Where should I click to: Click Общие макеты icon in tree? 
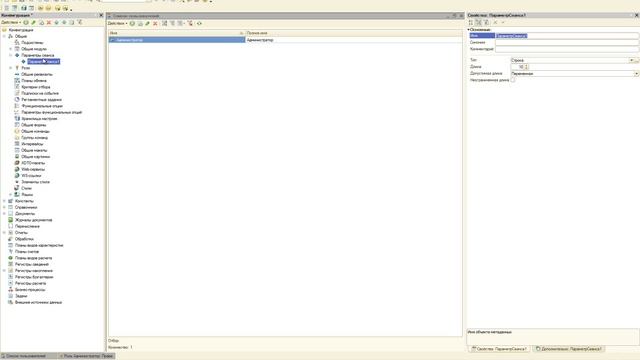click(17, 150)
